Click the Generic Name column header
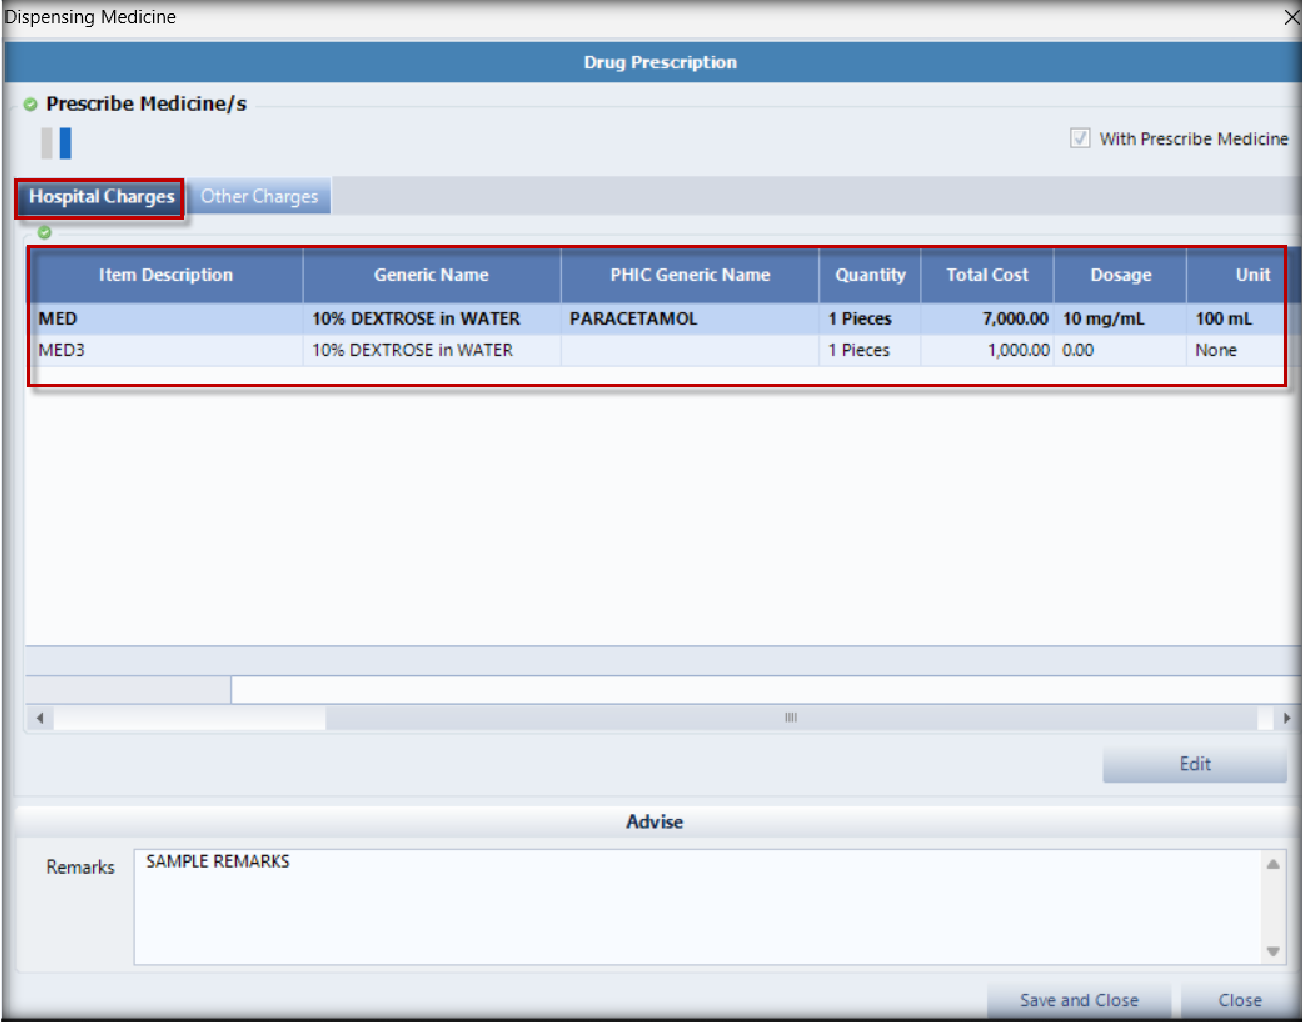Screen dimensions: 1302x1022 (x=431, y=275)
